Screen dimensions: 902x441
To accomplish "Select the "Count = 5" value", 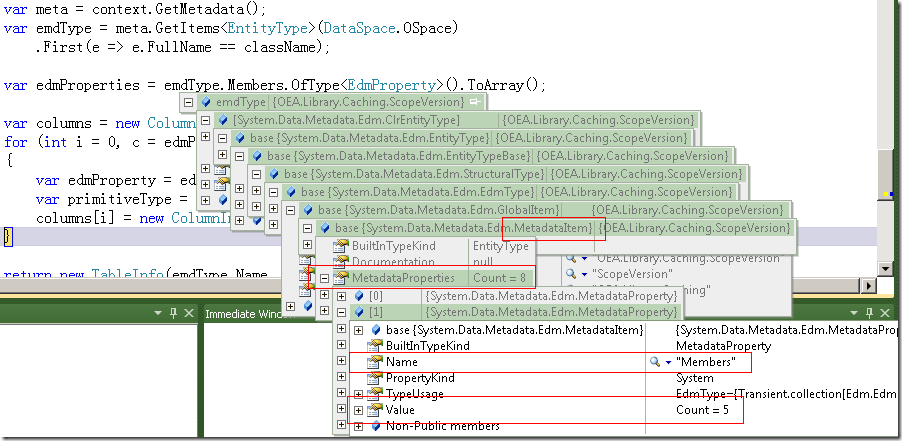I will pos(702,411).
